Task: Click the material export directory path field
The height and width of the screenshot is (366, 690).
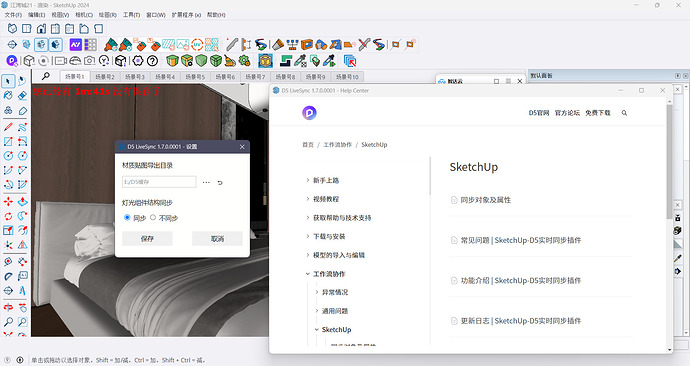Action: (x=159, y=182)
